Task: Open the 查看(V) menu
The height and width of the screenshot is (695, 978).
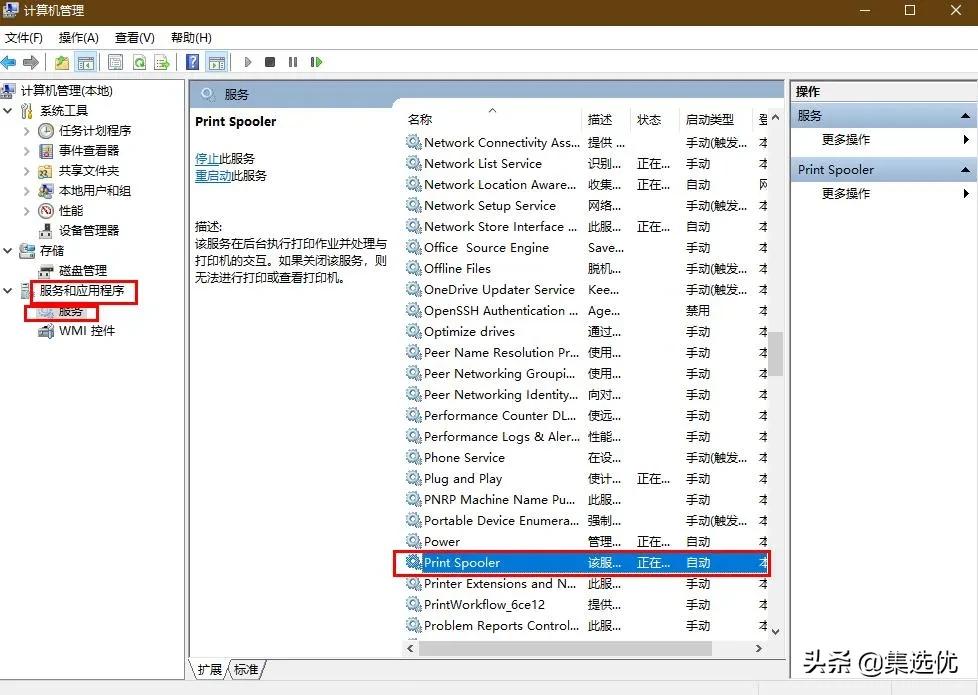Action: [134, 37]
